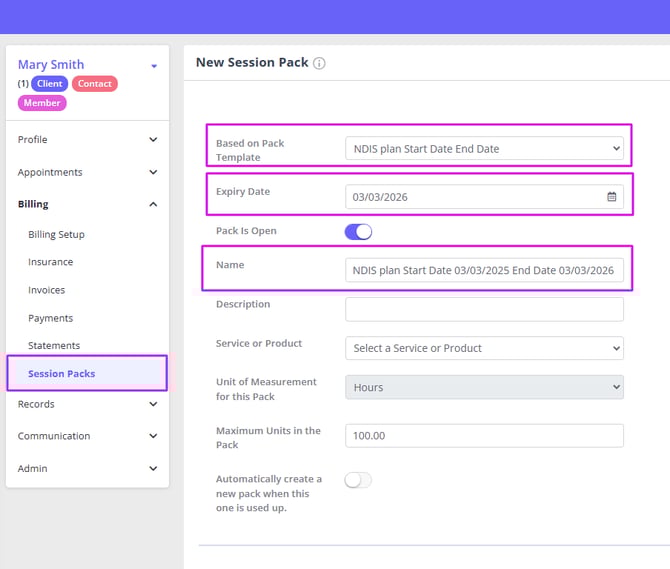This screenshot has width=670, height=569.
Task: Enable automatically create a new pack toggle
Action: click(x=358, y=480)
